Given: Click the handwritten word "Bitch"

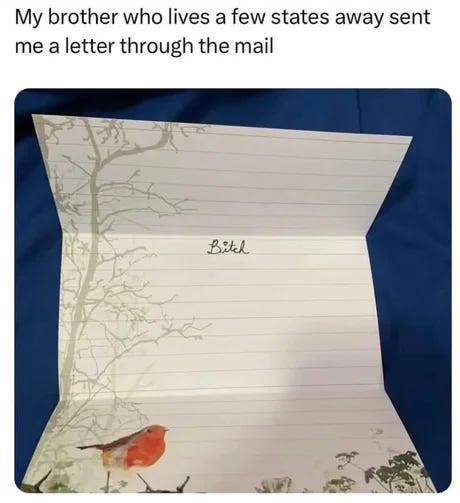Looking at the screenshot, I should (x=228, y=248).
